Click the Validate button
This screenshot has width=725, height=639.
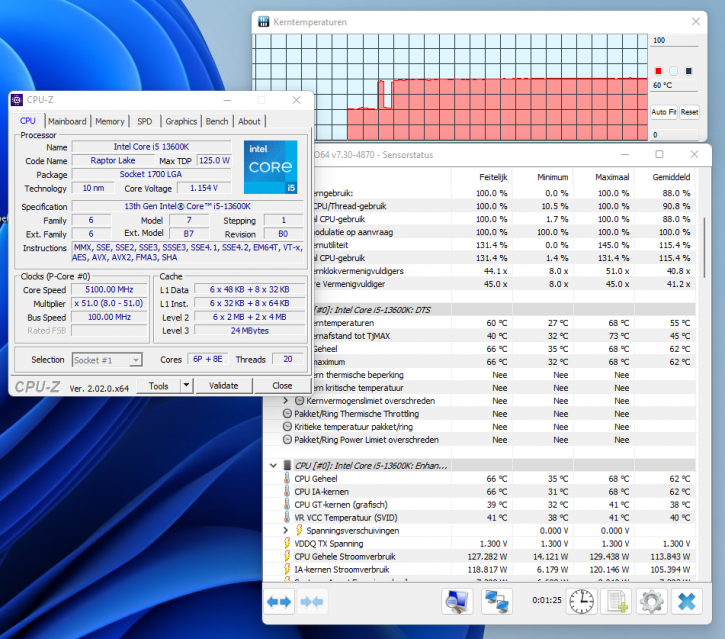[x=224, y=386]
